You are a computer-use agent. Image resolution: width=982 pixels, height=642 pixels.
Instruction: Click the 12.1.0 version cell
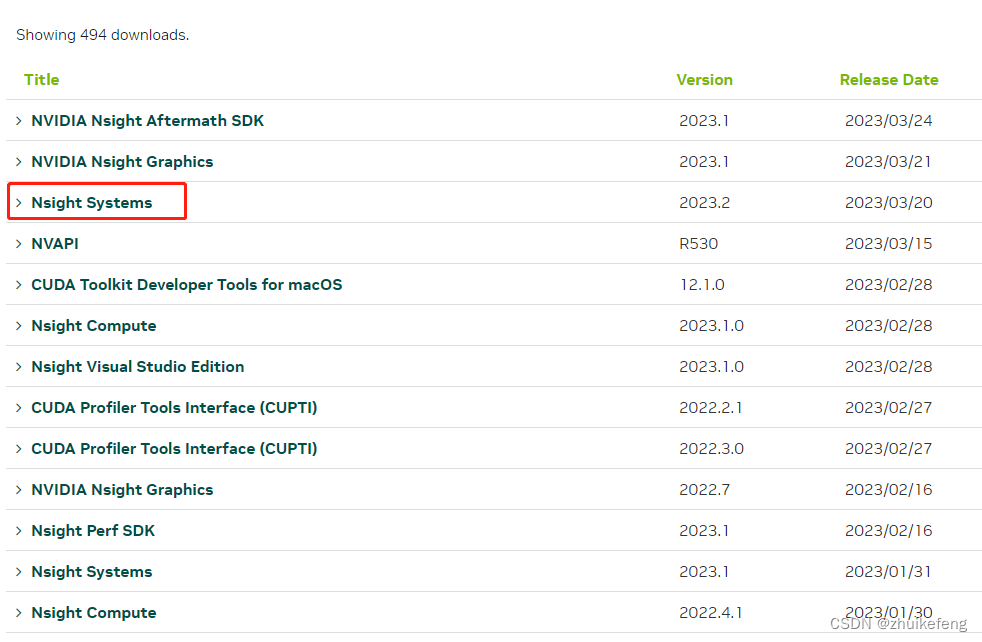click(702, 285)
